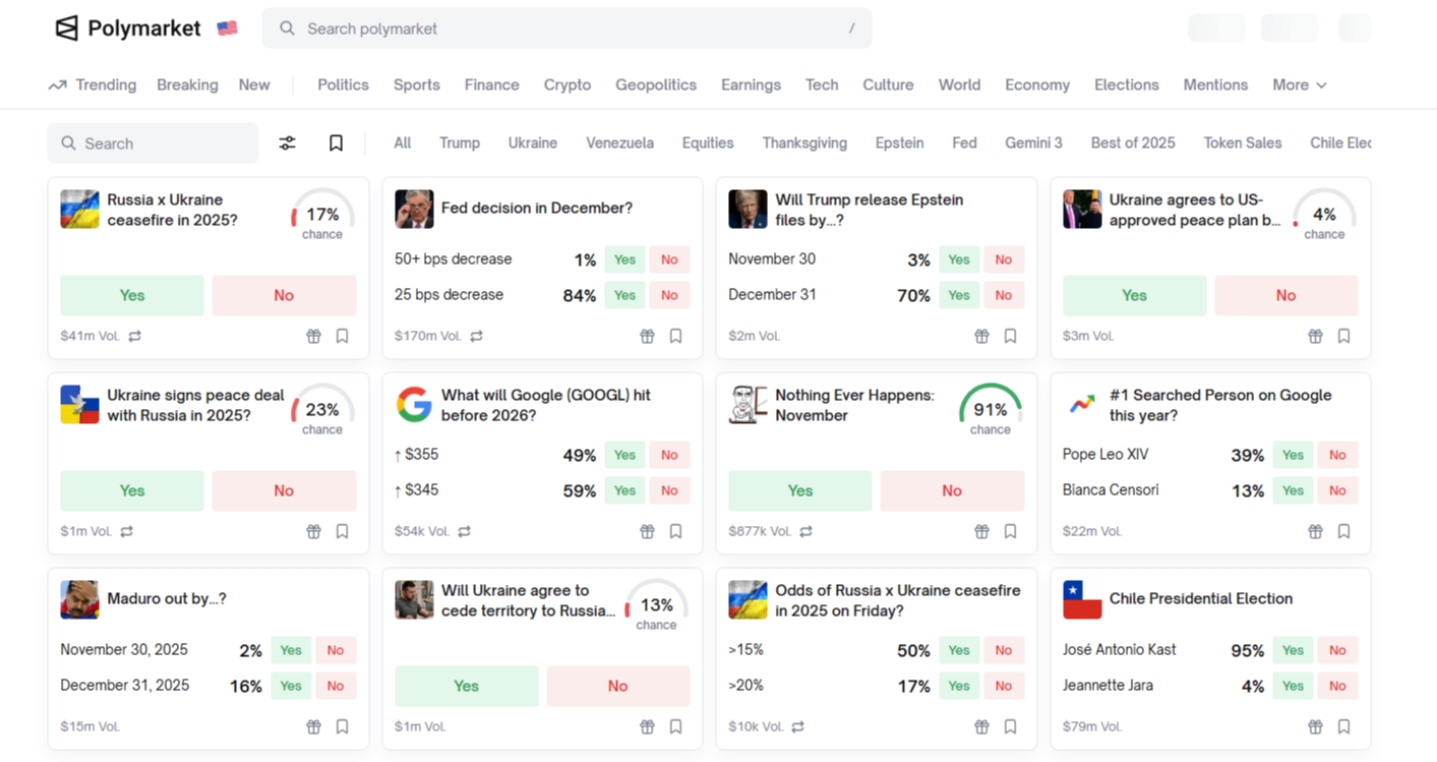Click the US flag language icon
Viewport: 1437px width, 762px height.
[227, 28]
